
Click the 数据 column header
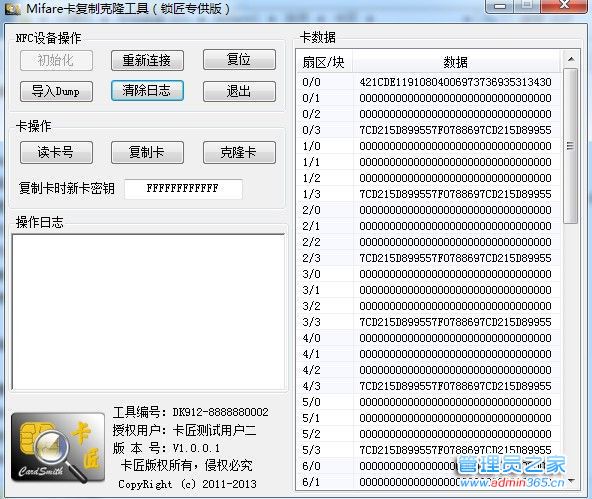[x=456, y=62]
